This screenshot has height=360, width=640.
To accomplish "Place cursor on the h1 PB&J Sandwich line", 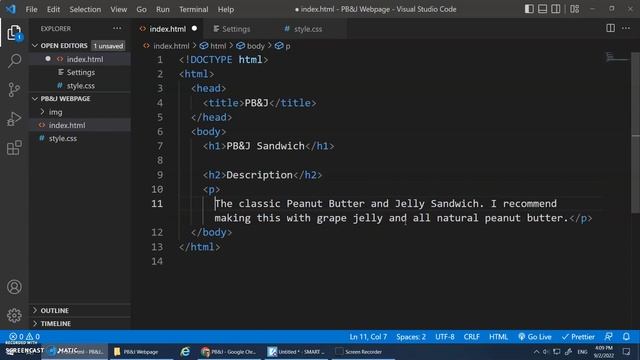I will (x=269, y=146).
